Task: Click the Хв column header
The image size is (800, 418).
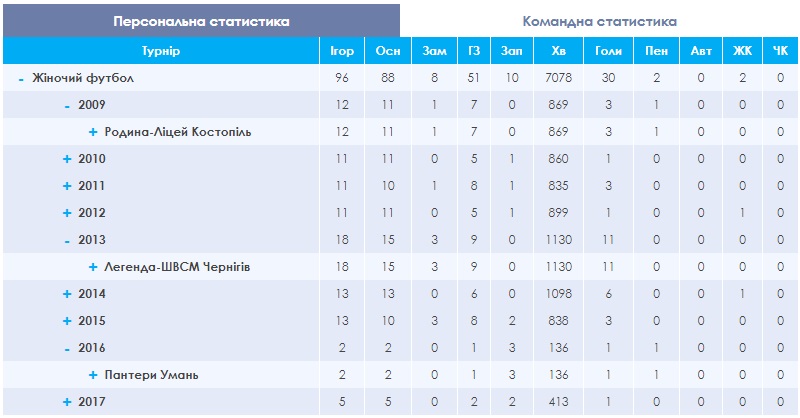Action: (x=559, y=51)
